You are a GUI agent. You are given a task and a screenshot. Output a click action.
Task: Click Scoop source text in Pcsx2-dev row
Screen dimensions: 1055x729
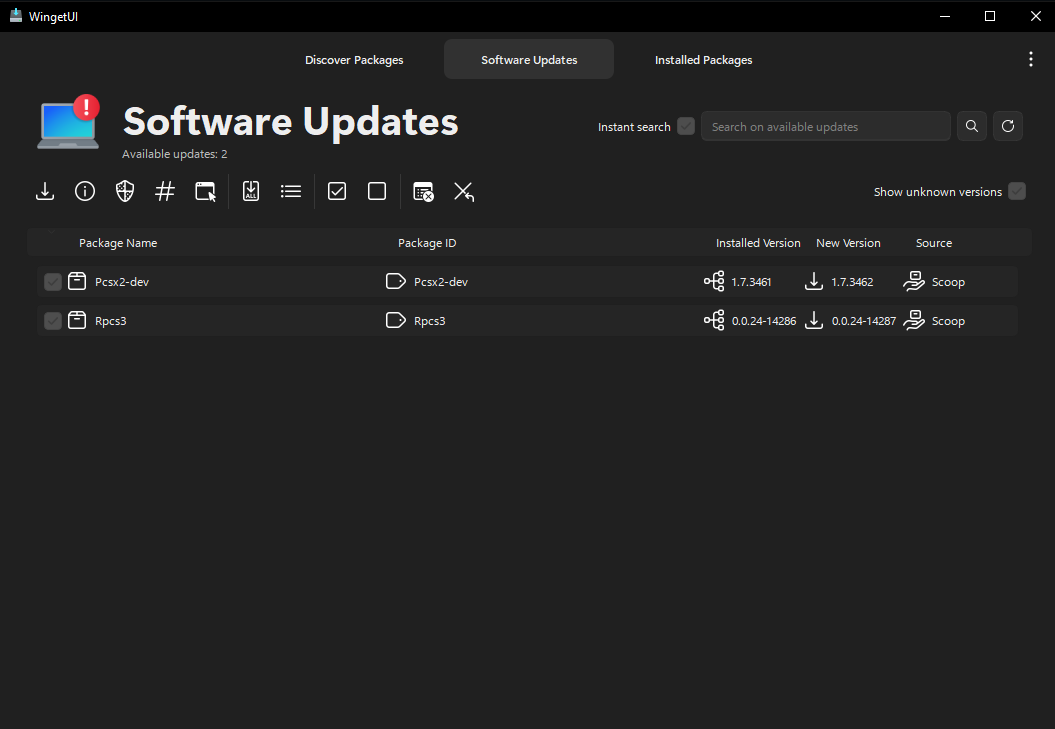pos(948,282)
